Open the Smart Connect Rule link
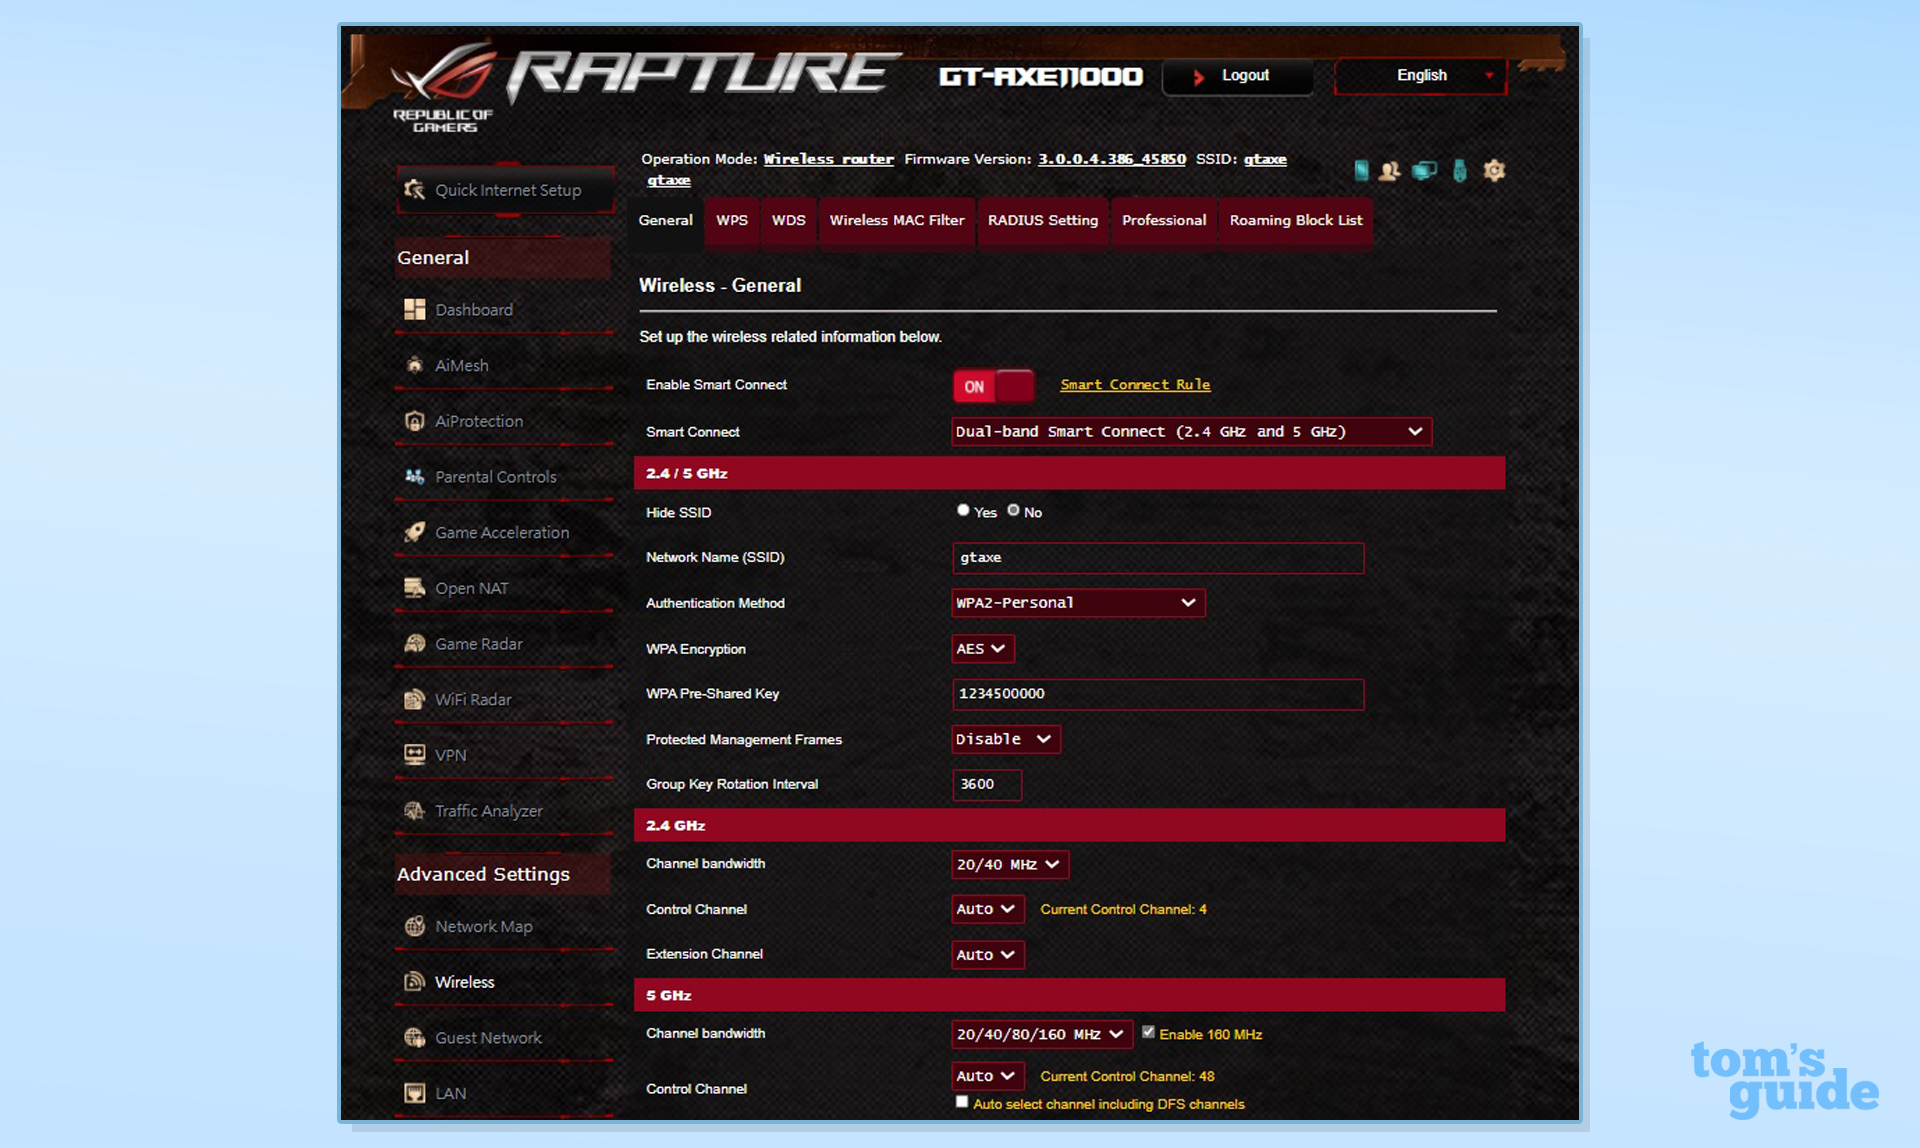 1135,385
